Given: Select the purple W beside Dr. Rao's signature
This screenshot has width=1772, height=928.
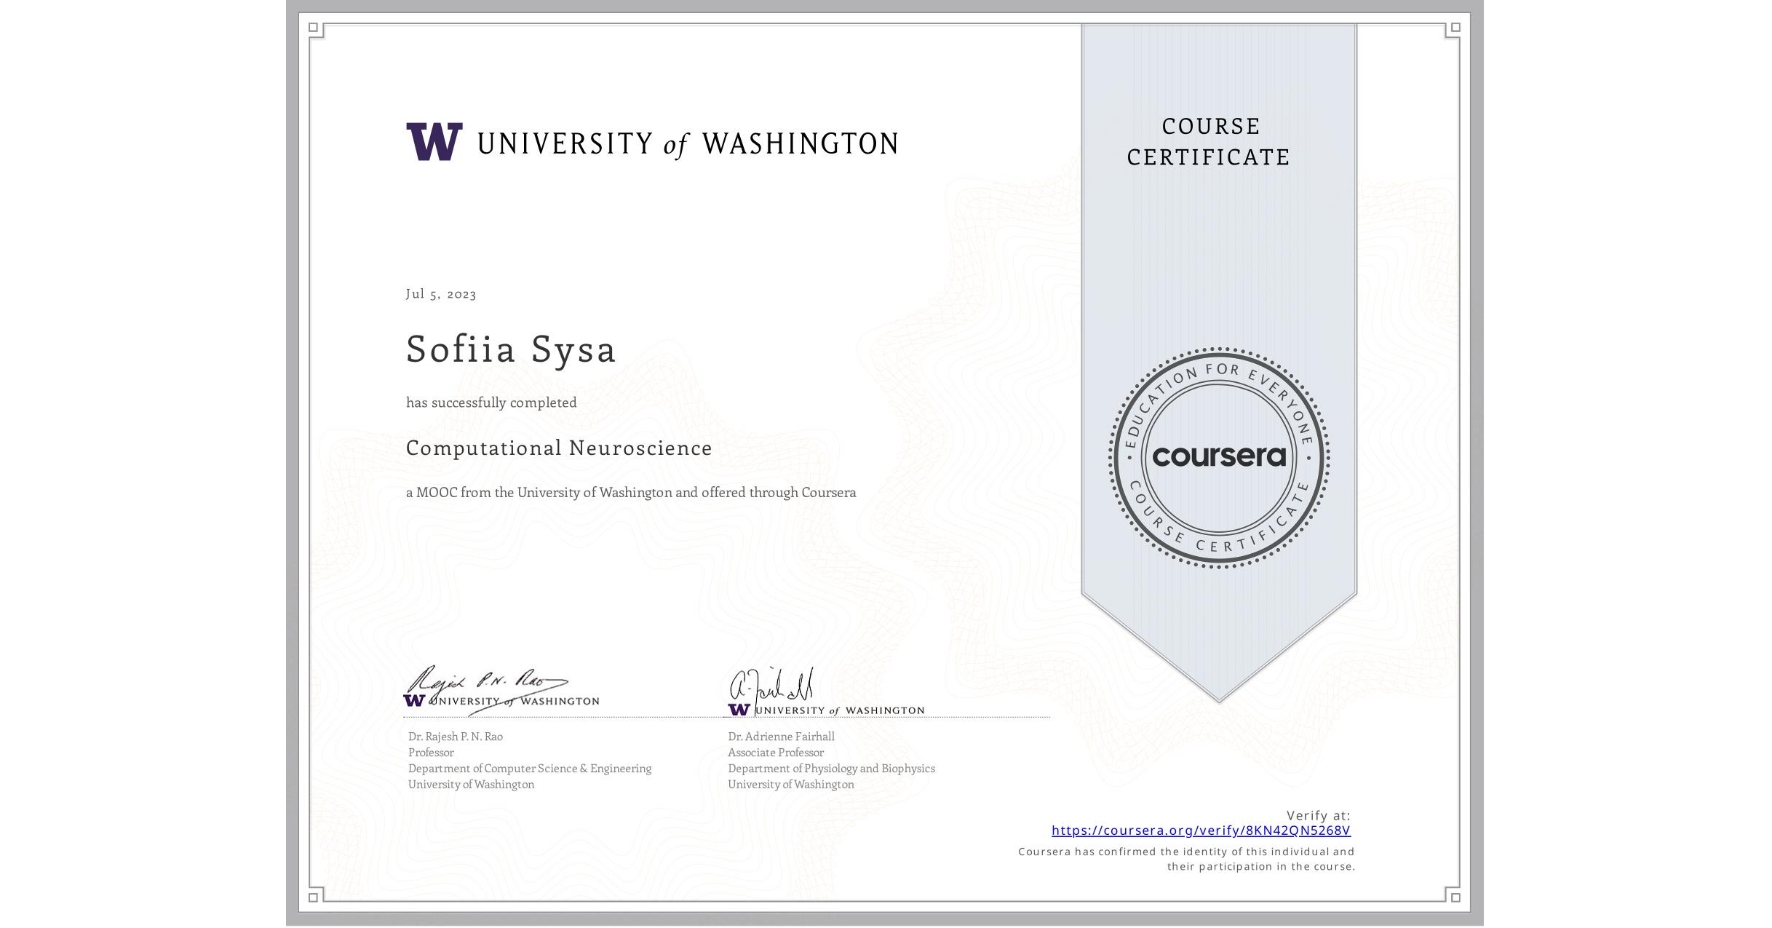Looking at the screenshot, I should coord(417,702).
